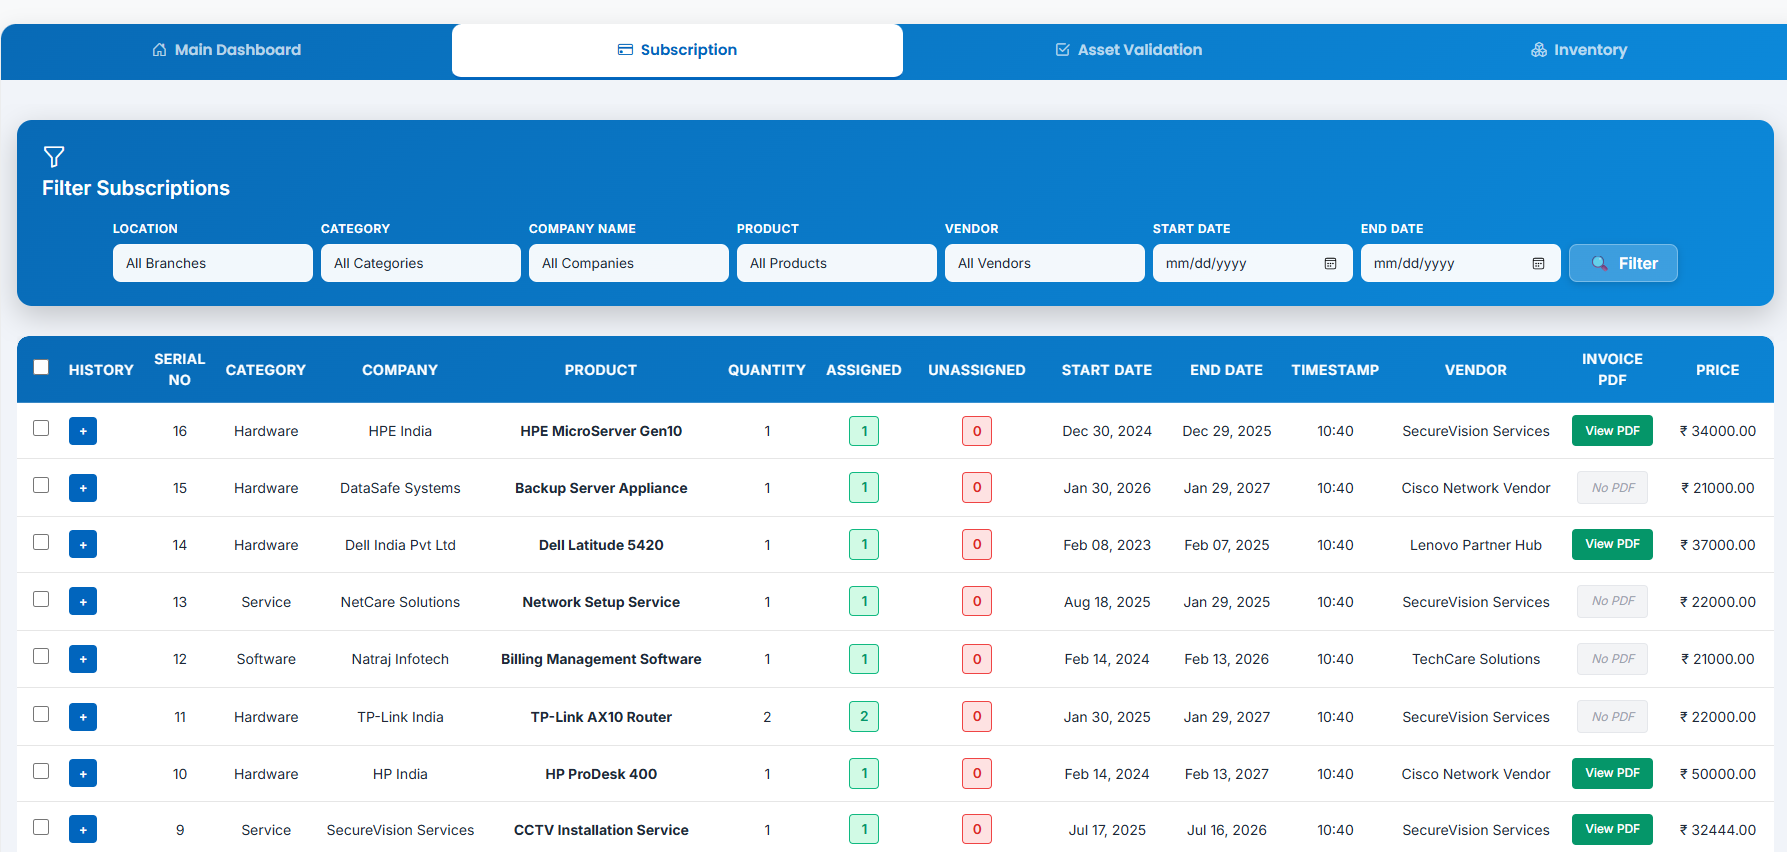Click the ₹ 32444.00 price cell
The width and height of the screenshot is (1787, 852).
pos(1717,830)
